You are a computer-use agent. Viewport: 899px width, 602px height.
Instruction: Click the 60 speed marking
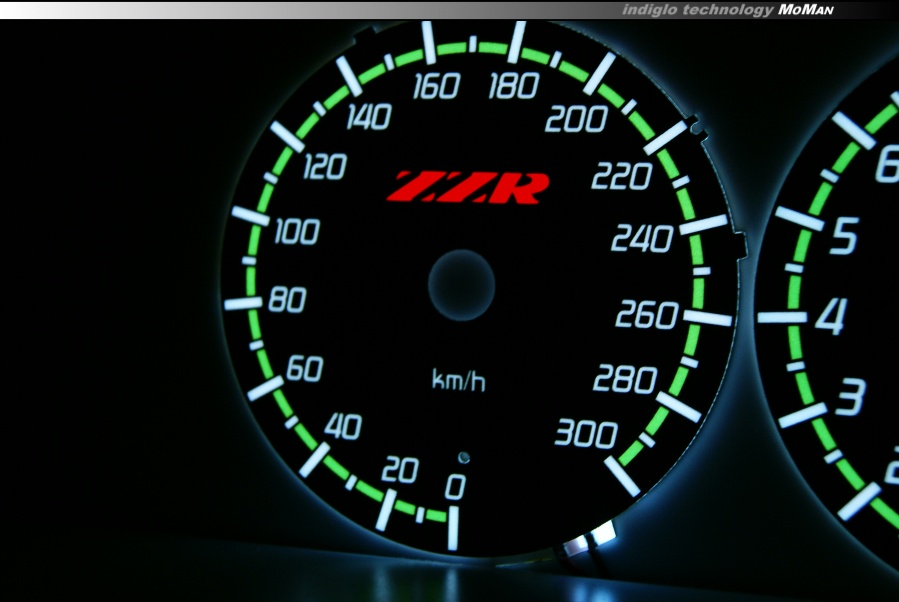[x=305, y=369]
